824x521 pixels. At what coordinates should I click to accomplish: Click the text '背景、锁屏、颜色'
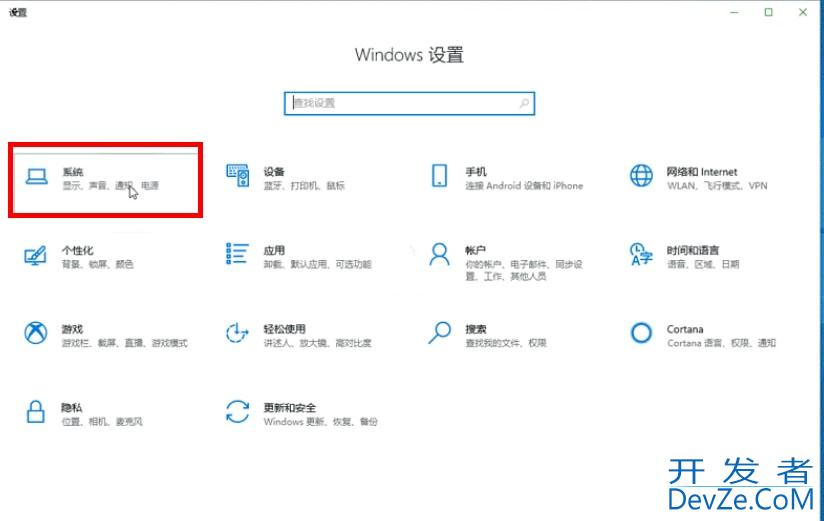click(x=98, y=264)
